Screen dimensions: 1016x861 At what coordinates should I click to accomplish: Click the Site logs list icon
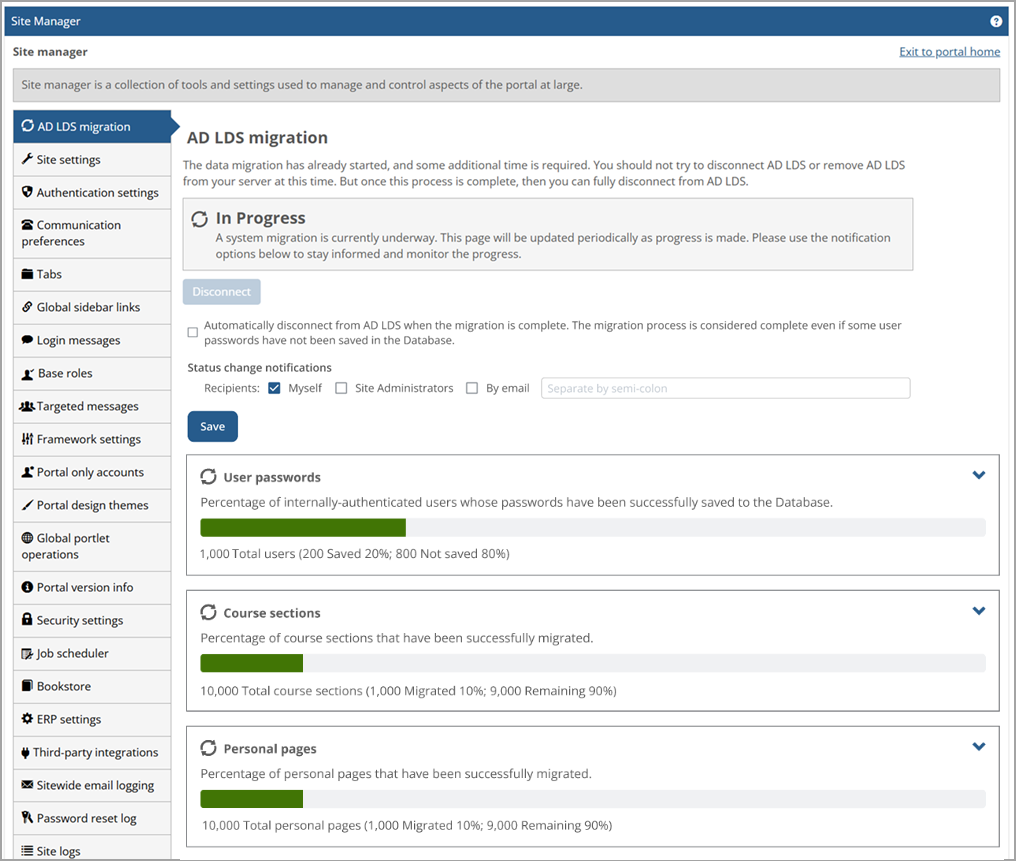[x=27, y=851]
